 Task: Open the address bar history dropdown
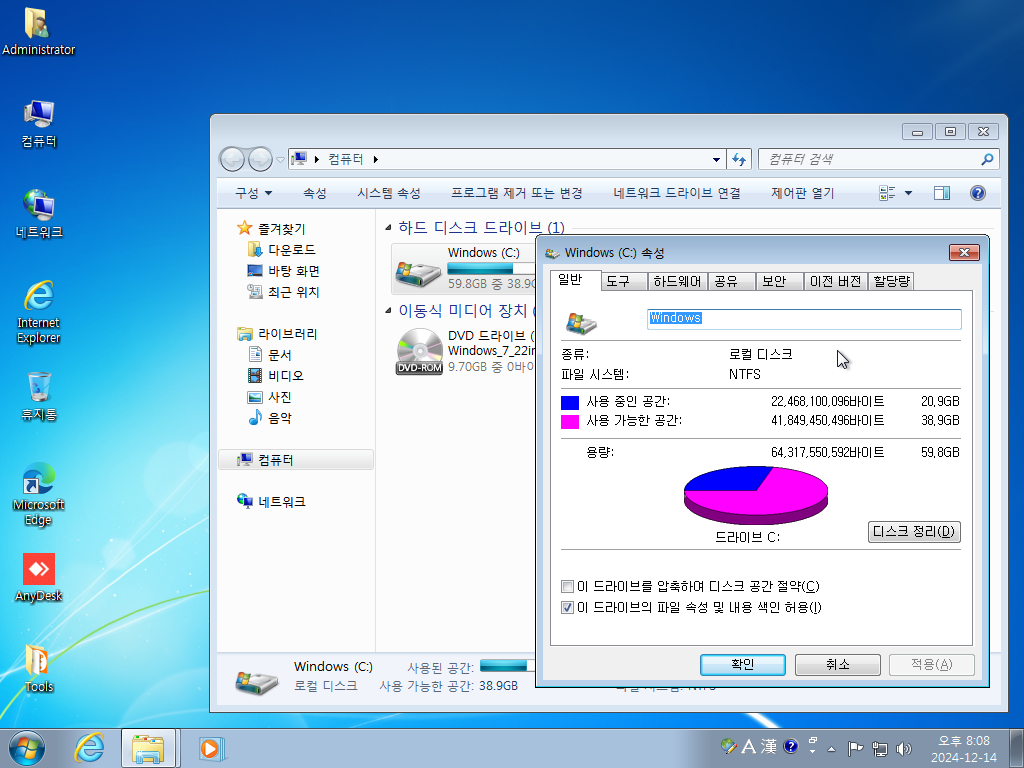coord(716,159)
